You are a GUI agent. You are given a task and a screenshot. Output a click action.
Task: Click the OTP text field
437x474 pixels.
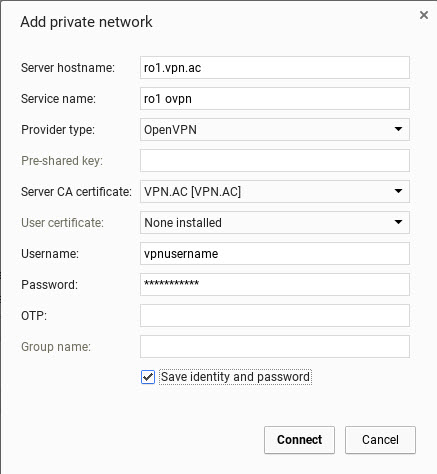[x=275, y=316]
